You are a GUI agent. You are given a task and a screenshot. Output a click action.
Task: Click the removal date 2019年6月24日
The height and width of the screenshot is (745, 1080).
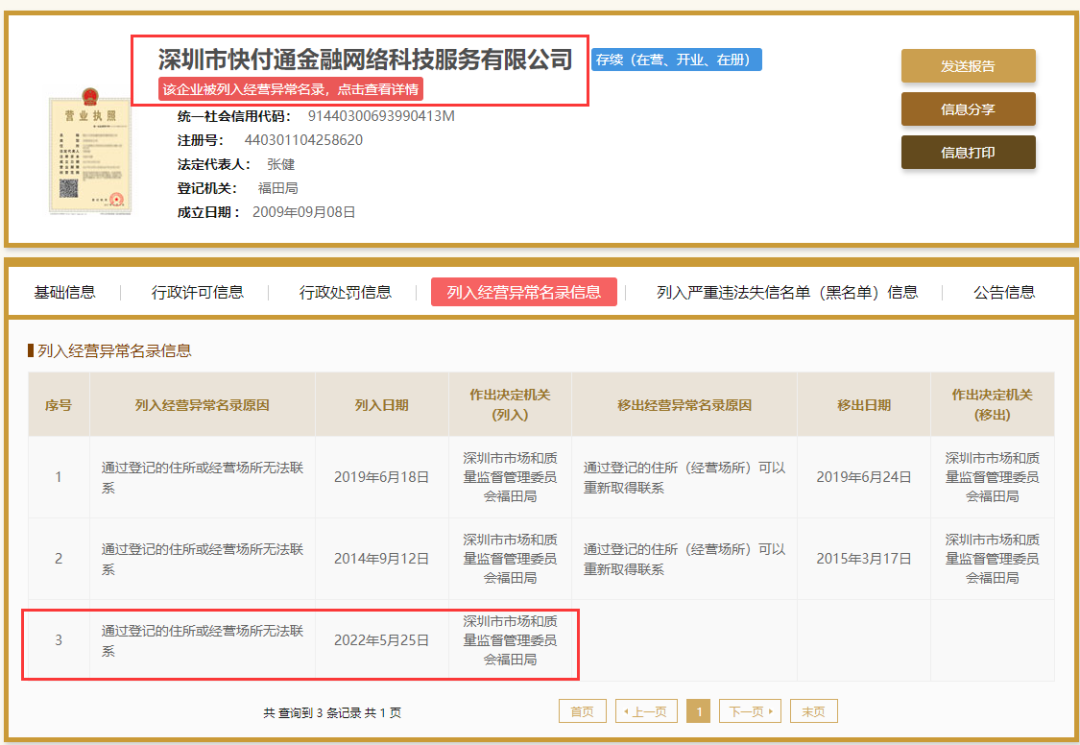coord(864,476)
